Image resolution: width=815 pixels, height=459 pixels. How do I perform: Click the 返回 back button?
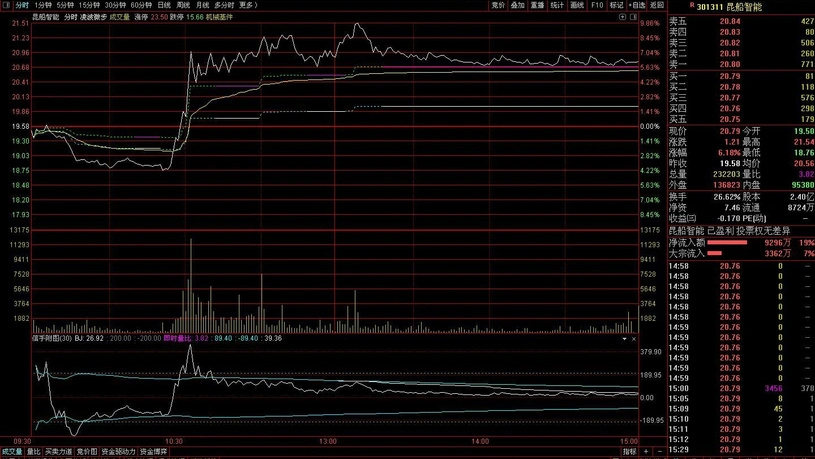(657, 5)
